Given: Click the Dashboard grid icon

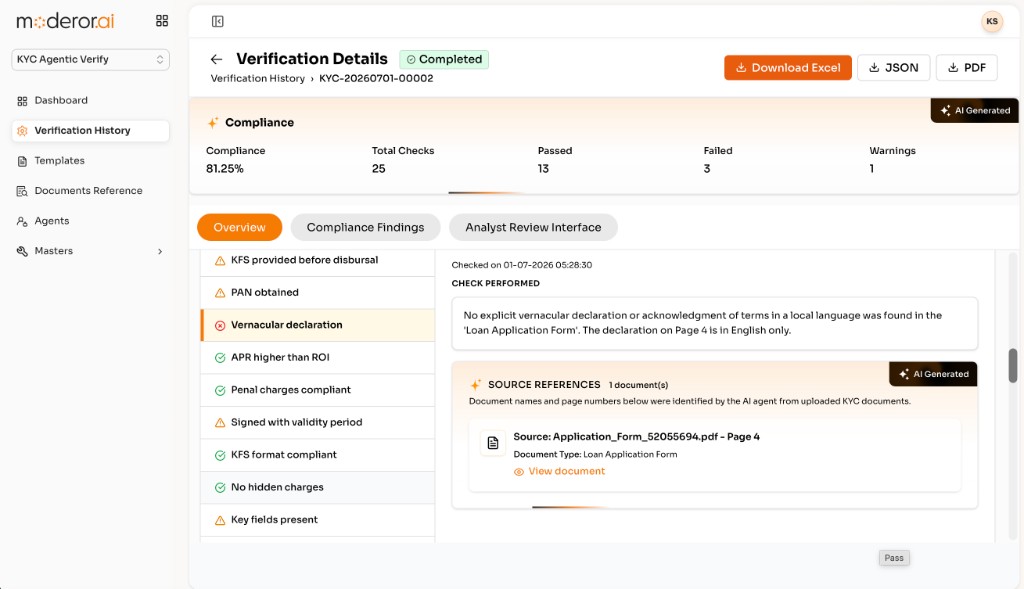Looking at the screenshot, I should pyautogui.click(x=22, y=101).
